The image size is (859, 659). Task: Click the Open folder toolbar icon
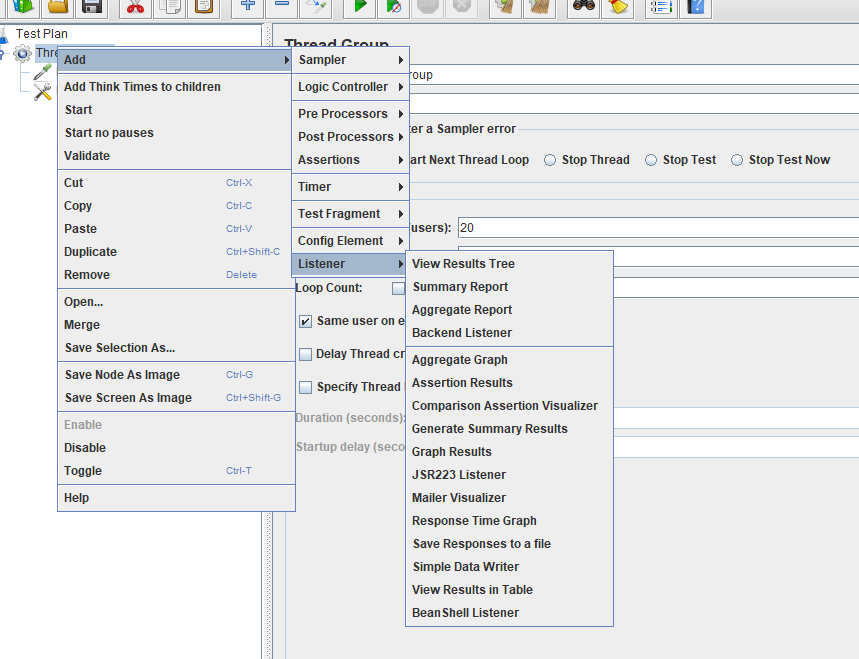(58, 7)
